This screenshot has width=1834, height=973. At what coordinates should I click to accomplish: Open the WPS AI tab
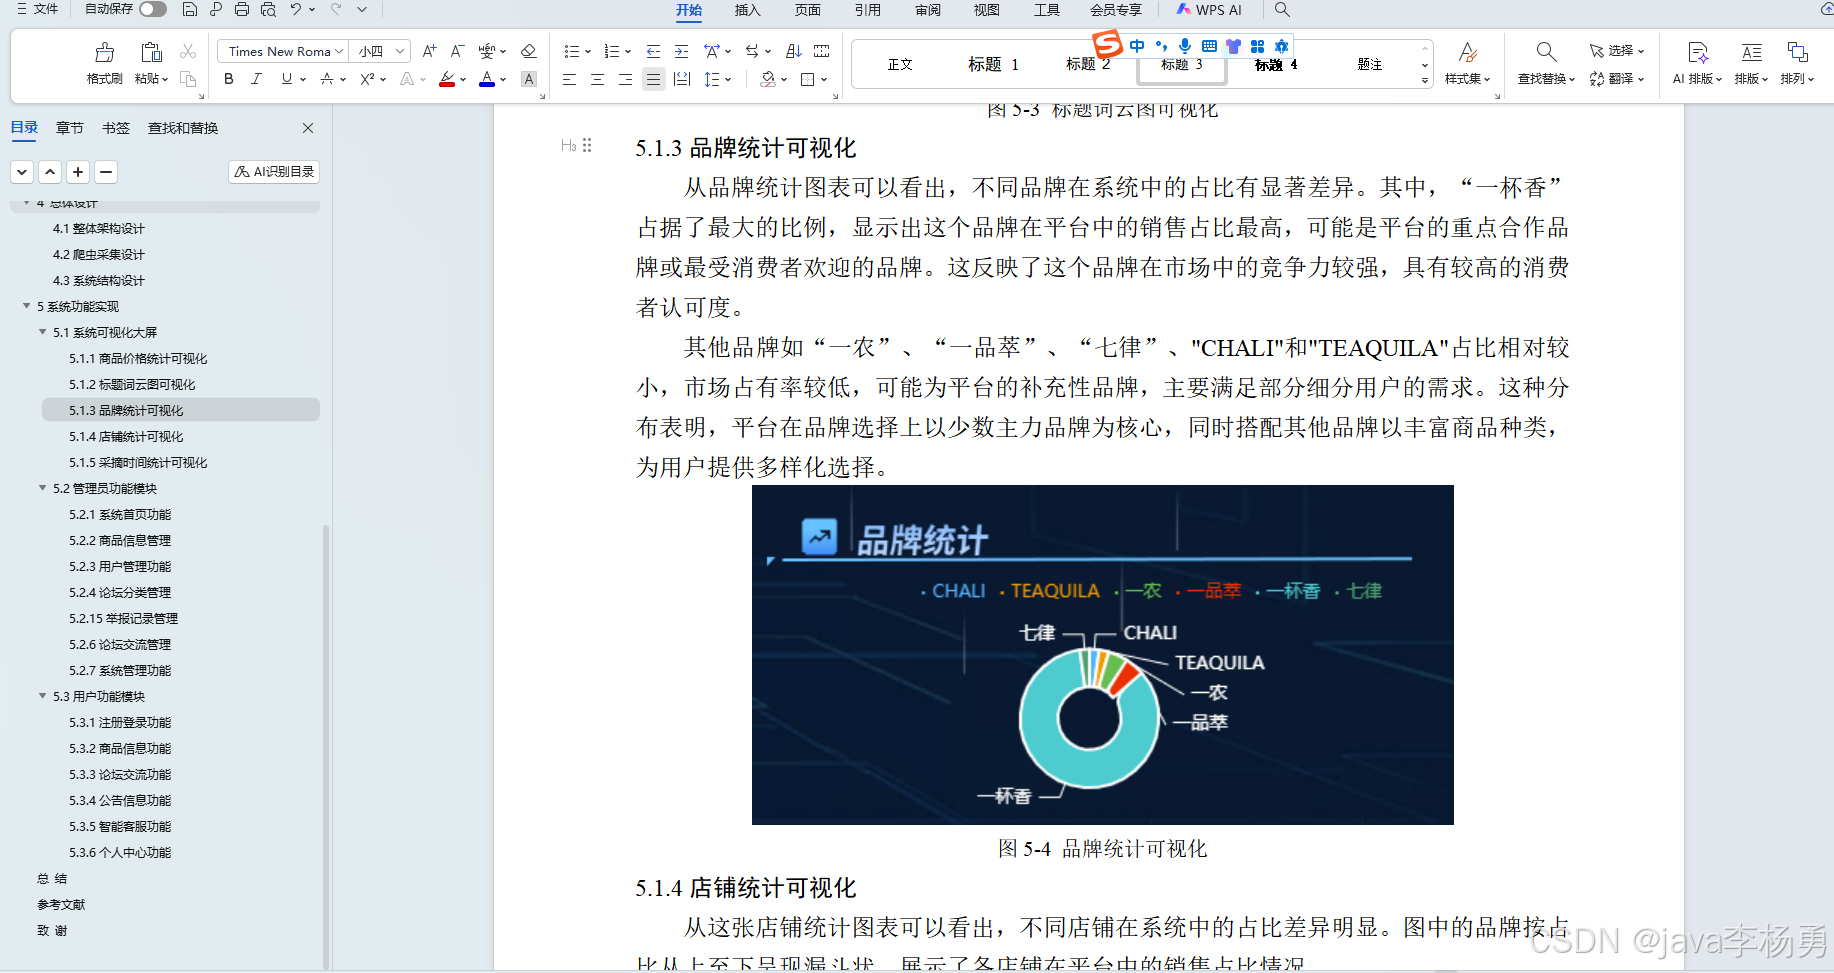point(1209,10)
